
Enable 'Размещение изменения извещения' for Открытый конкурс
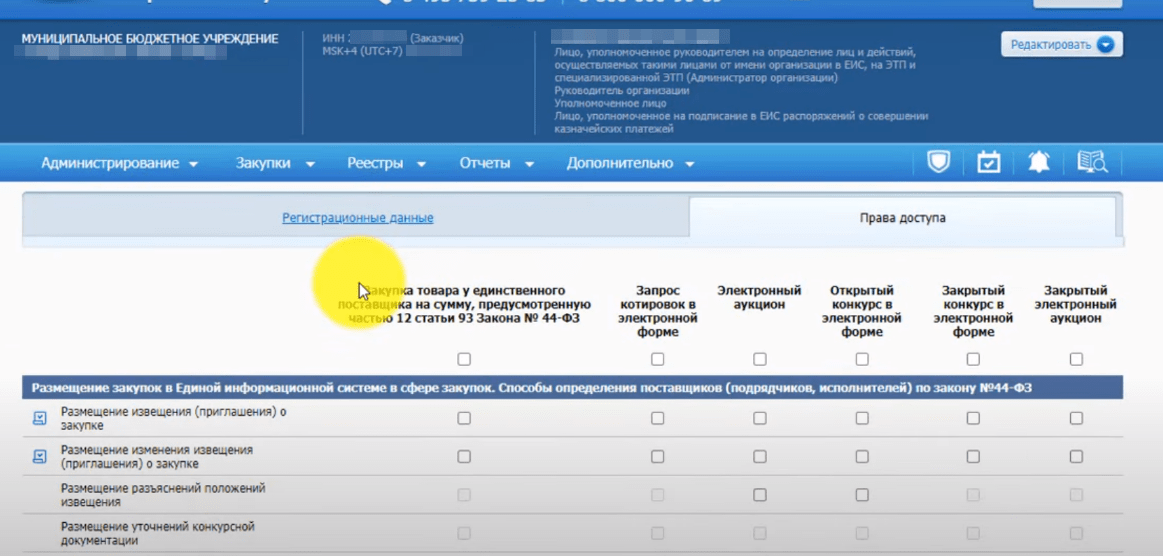point(862,457)
